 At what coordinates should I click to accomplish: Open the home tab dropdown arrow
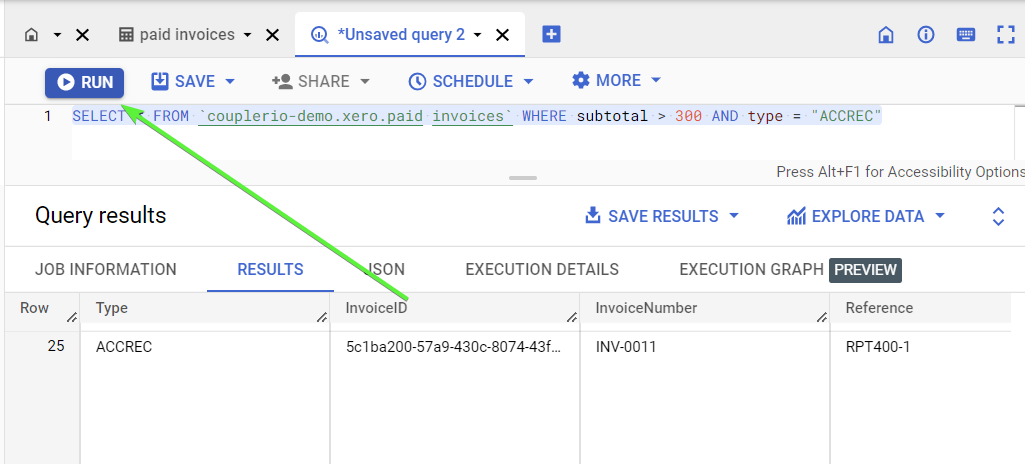click(58, 35)
